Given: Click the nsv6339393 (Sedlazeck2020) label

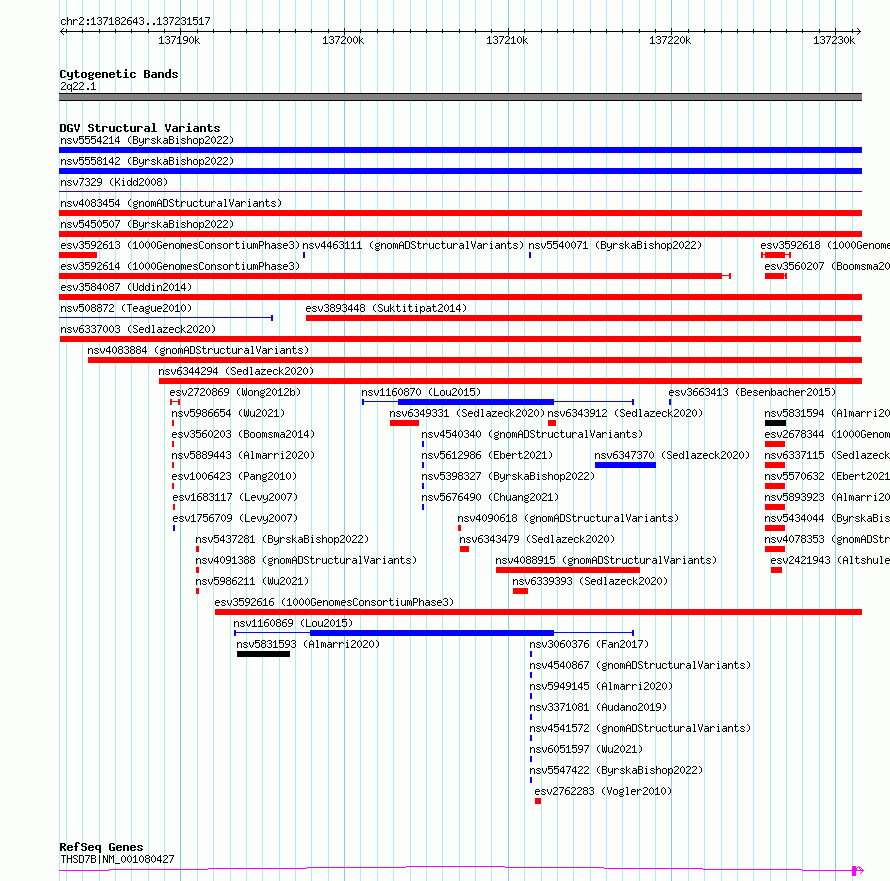Looking at the screenshot, I should 590,581.
